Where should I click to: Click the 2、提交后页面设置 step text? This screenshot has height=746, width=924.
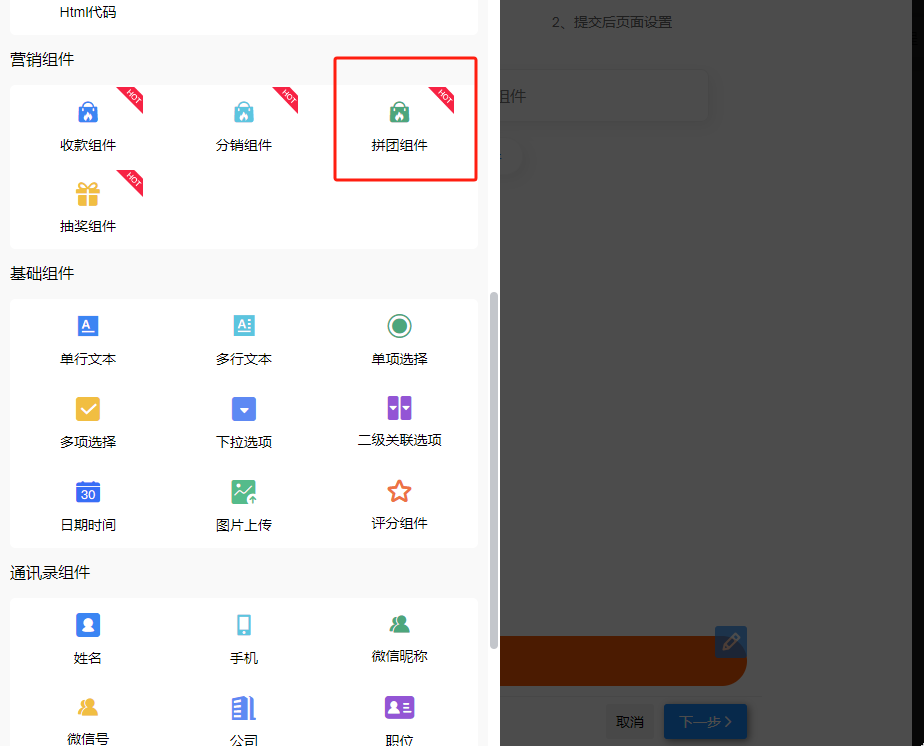click(612, 22)
